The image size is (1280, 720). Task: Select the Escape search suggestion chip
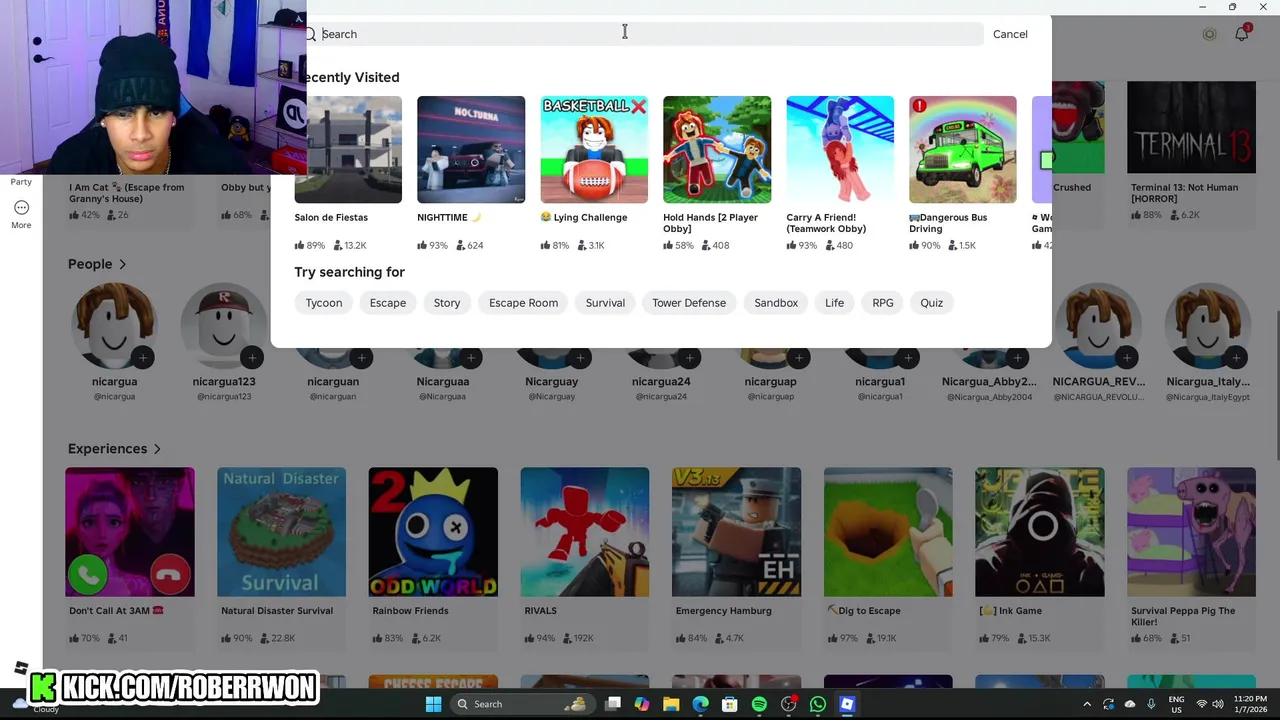click(x=388, y=303)
